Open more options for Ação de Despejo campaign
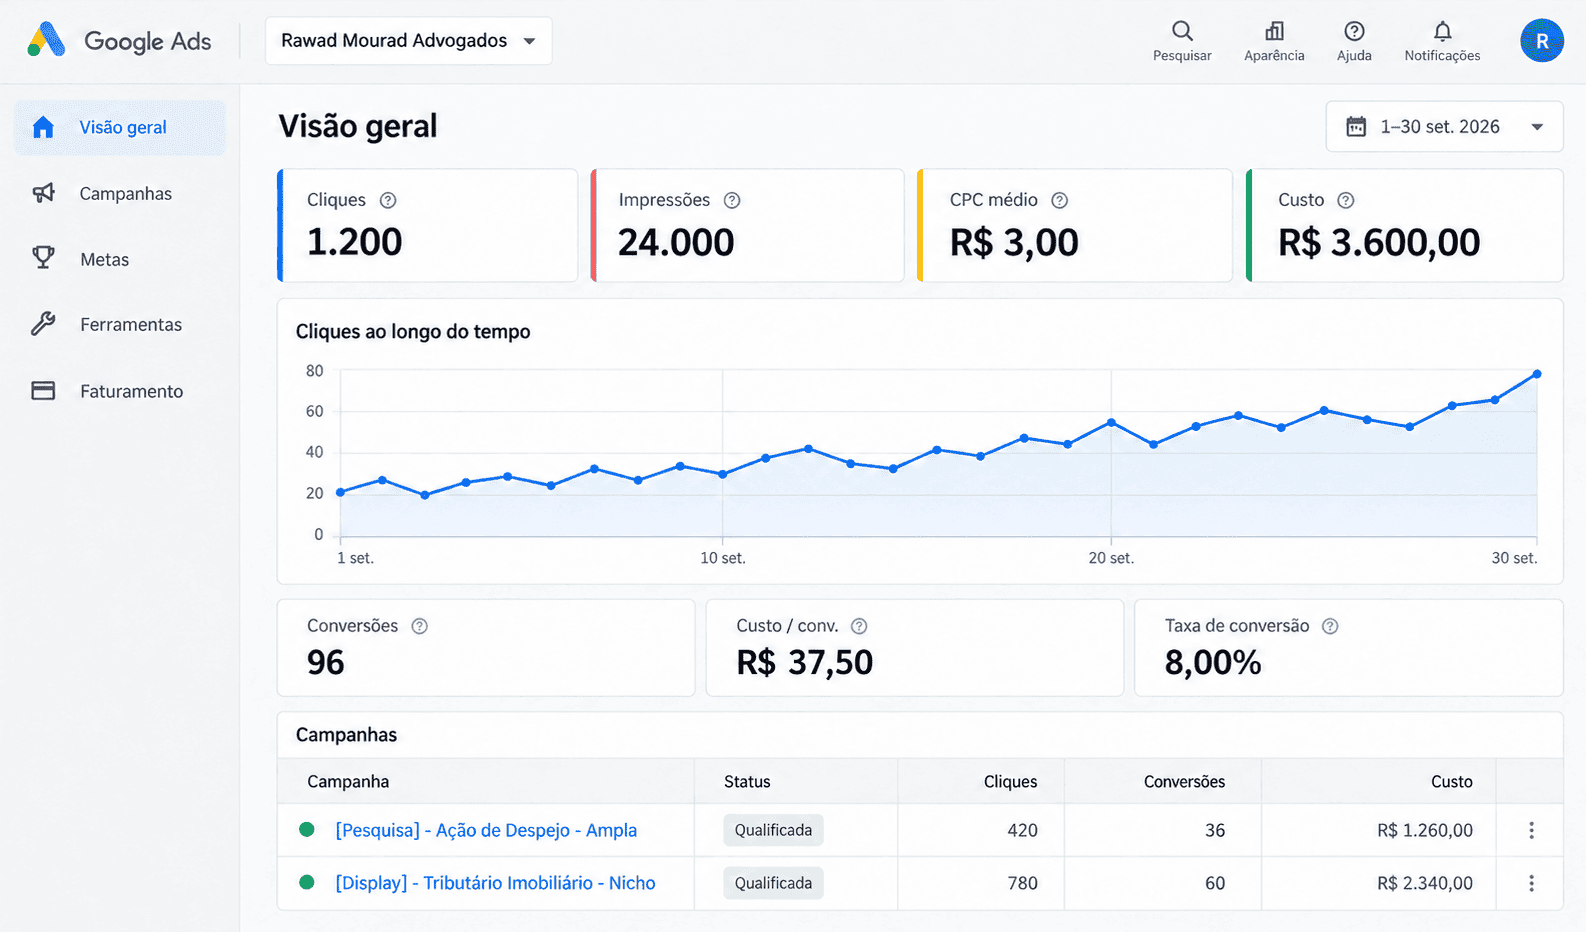This screenshot has height=932, width=1586. point(1531,830)
